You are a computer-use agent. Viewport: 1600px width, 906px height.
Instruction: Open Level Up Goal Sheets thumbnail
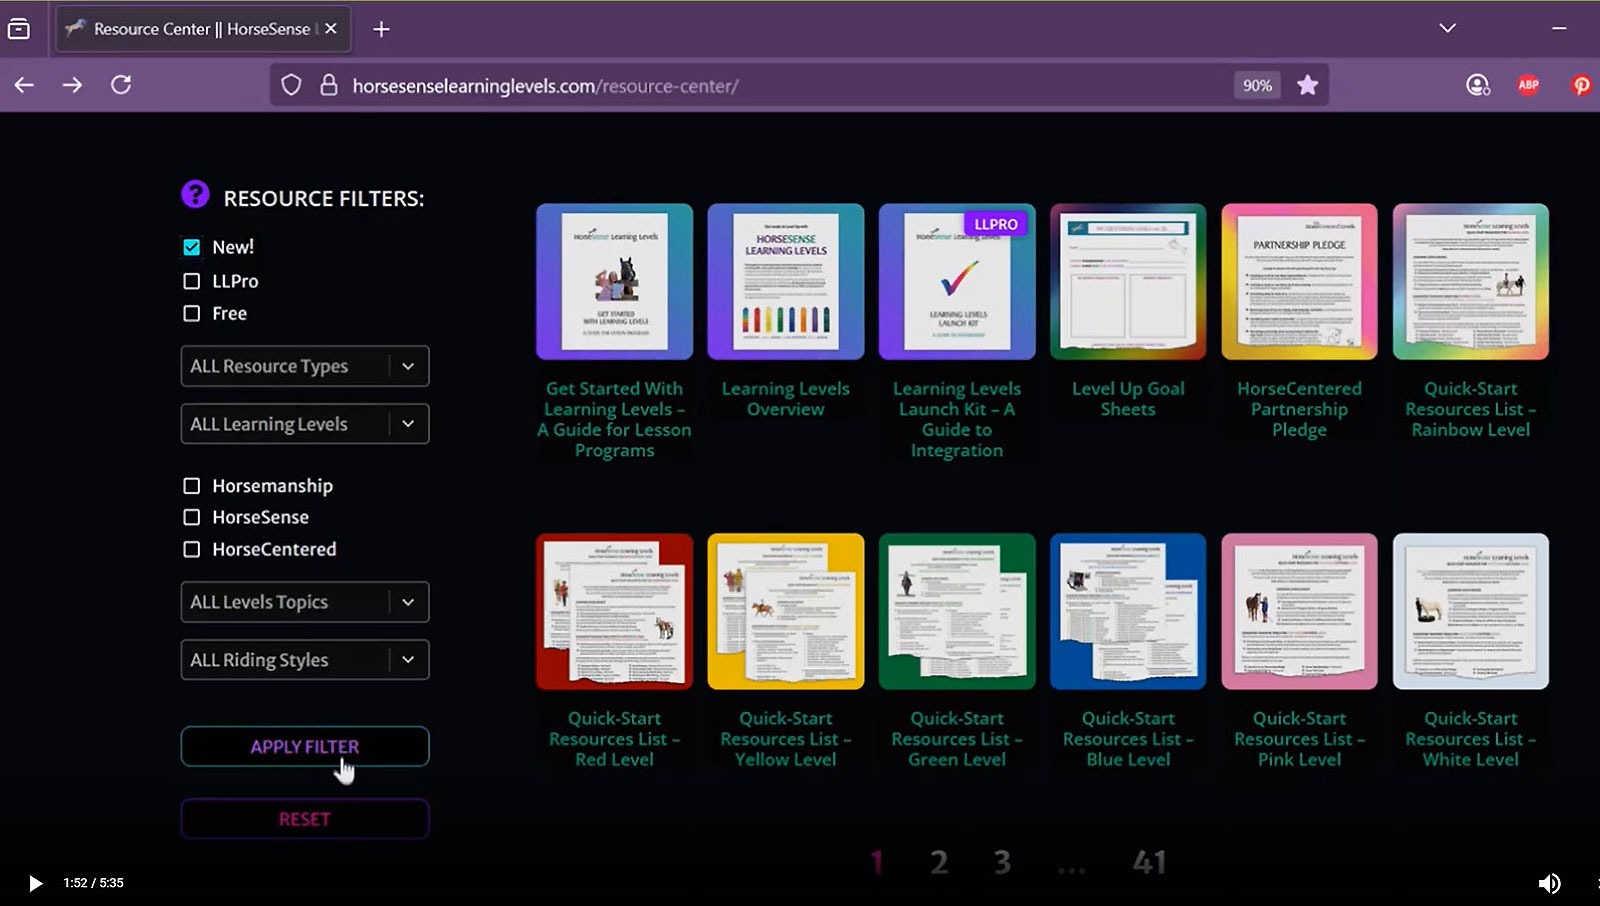pos(1128,282)
